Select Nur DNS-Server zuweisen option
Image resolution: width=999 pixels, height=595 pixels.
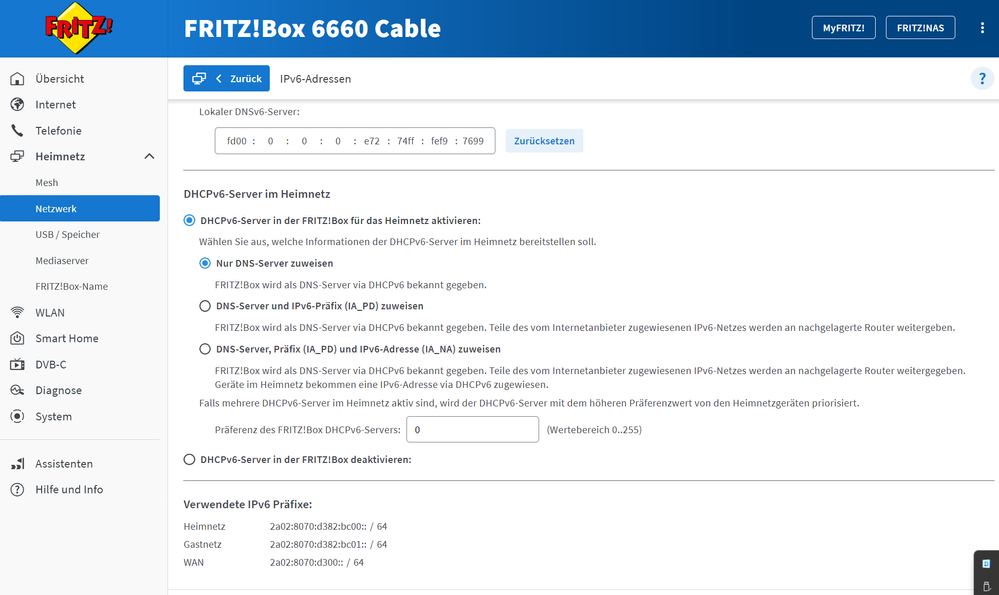coord(205,263)
